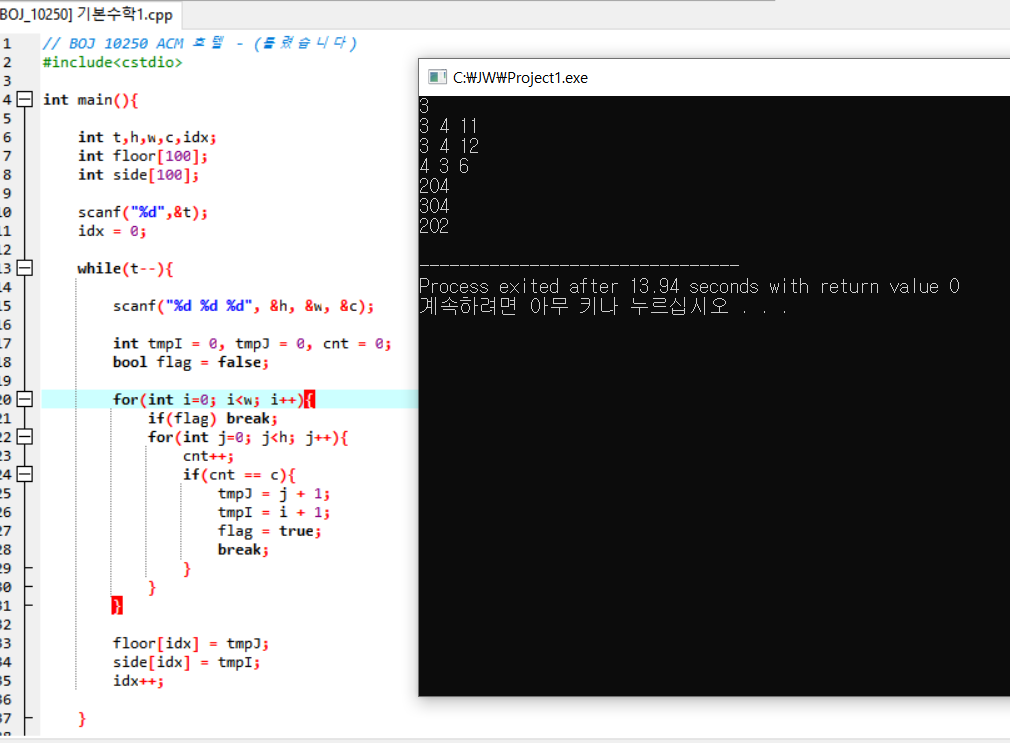Click the 'bool flag = false;' line
The height and width of the screenshot is (743, 1010).
191,362
